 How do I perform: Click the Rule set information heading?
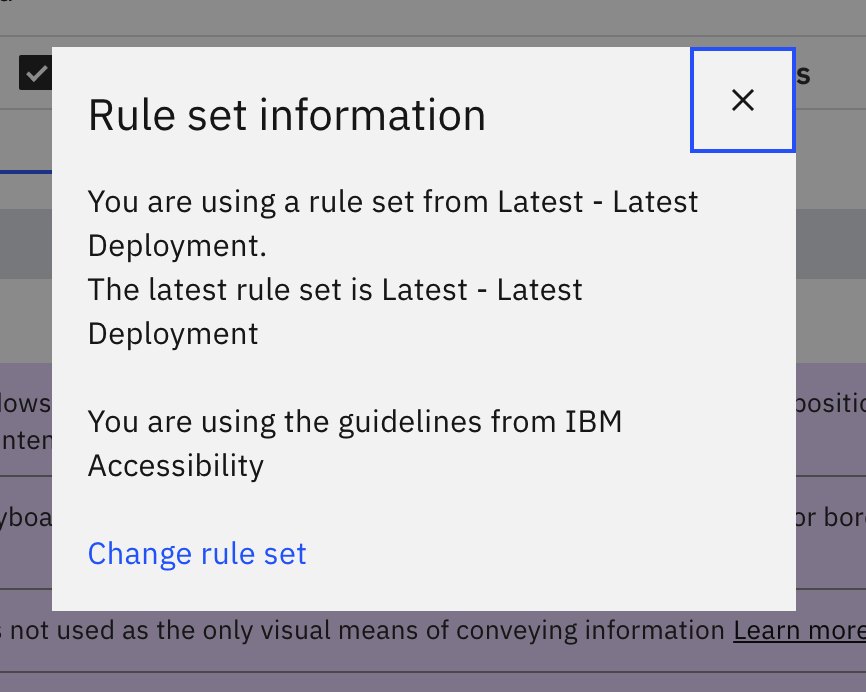[287, 114]
